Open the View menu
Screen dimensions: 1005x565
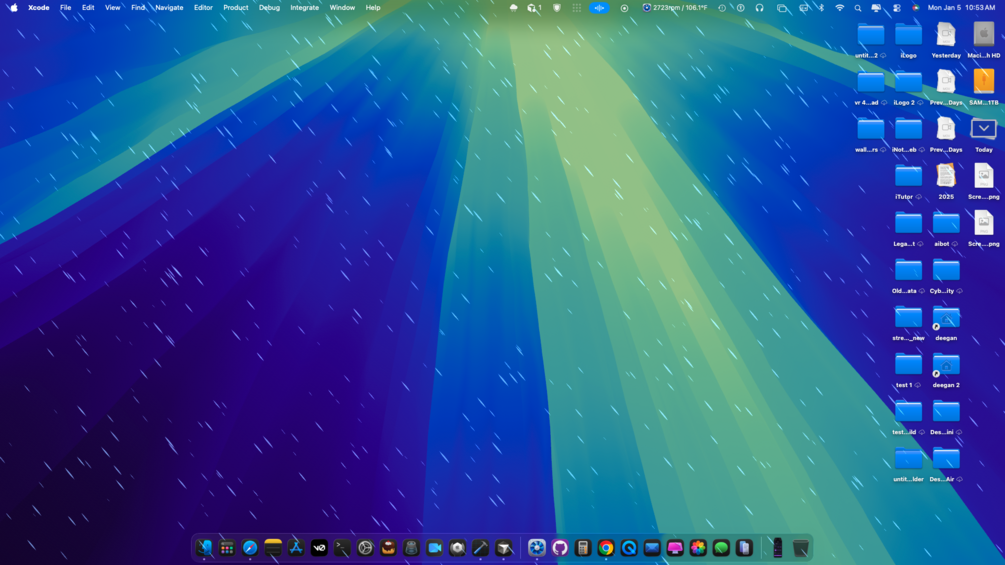112,8
